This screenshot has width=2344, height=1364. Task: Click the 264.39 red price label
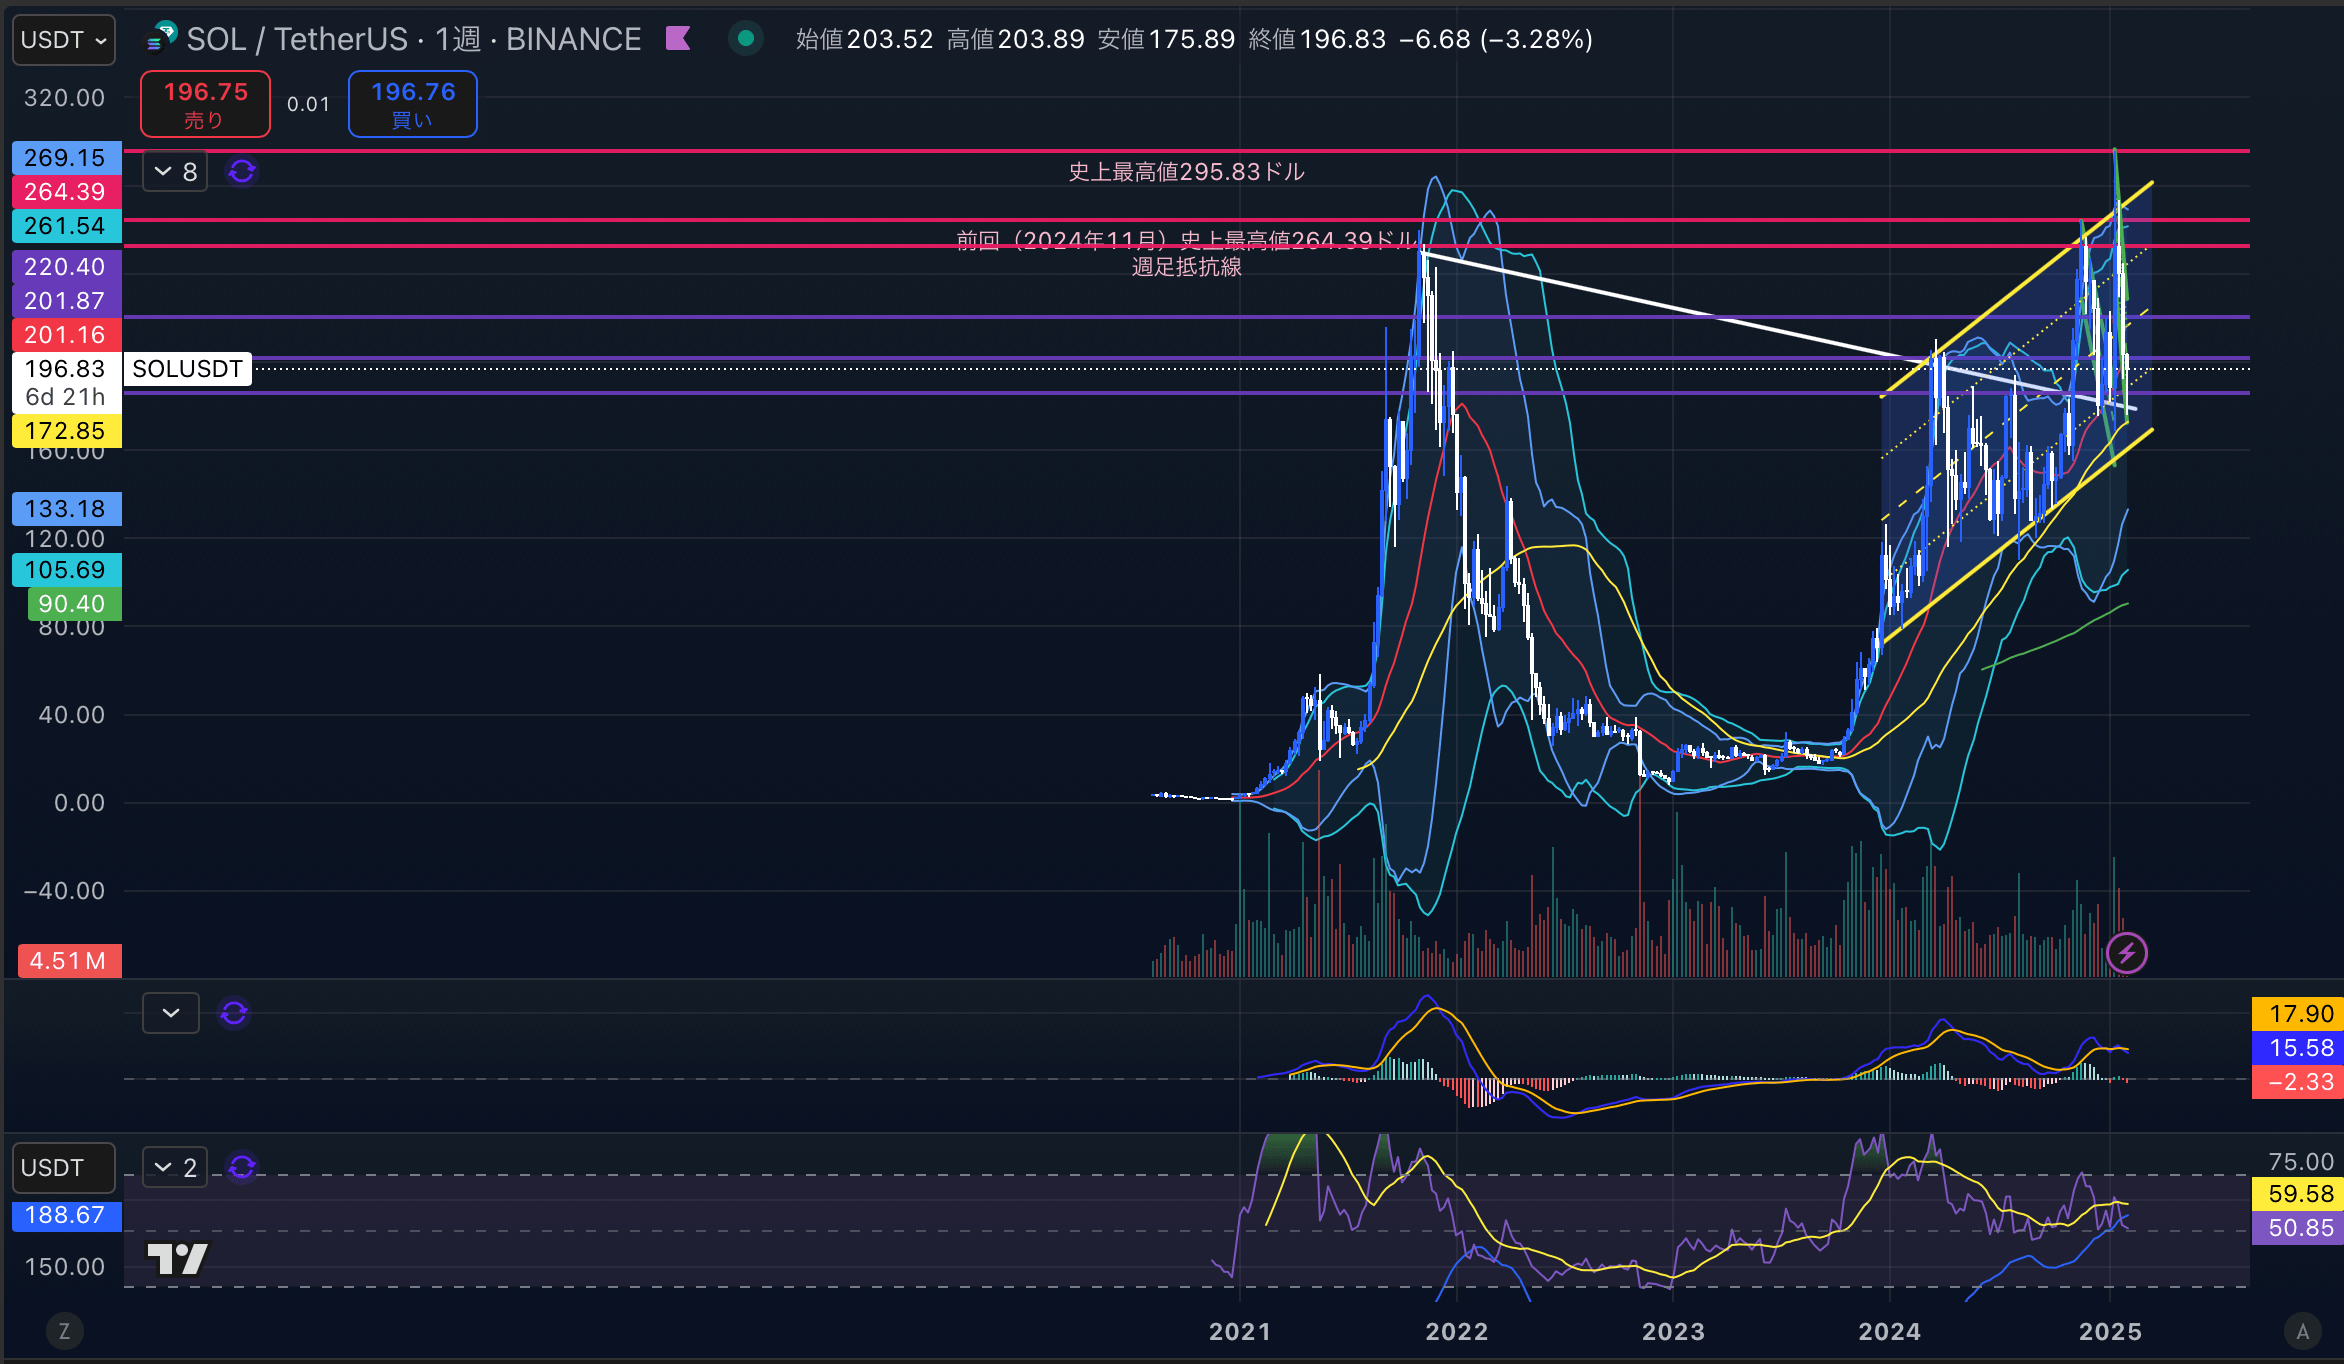click(66, 192)
